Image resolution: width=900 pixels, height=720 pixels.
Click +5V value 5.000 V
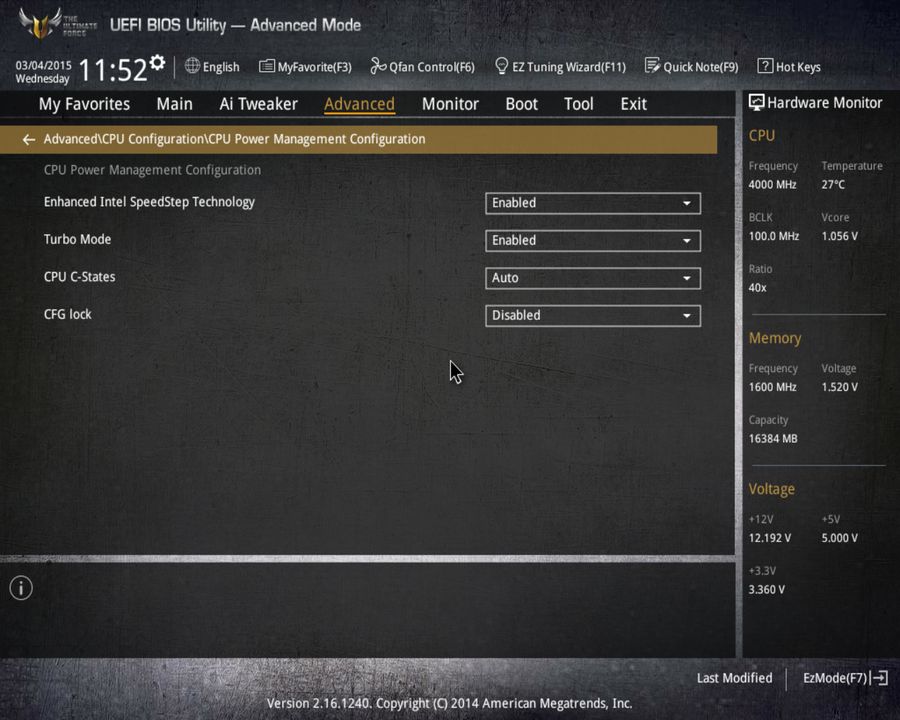click(840, 538)
